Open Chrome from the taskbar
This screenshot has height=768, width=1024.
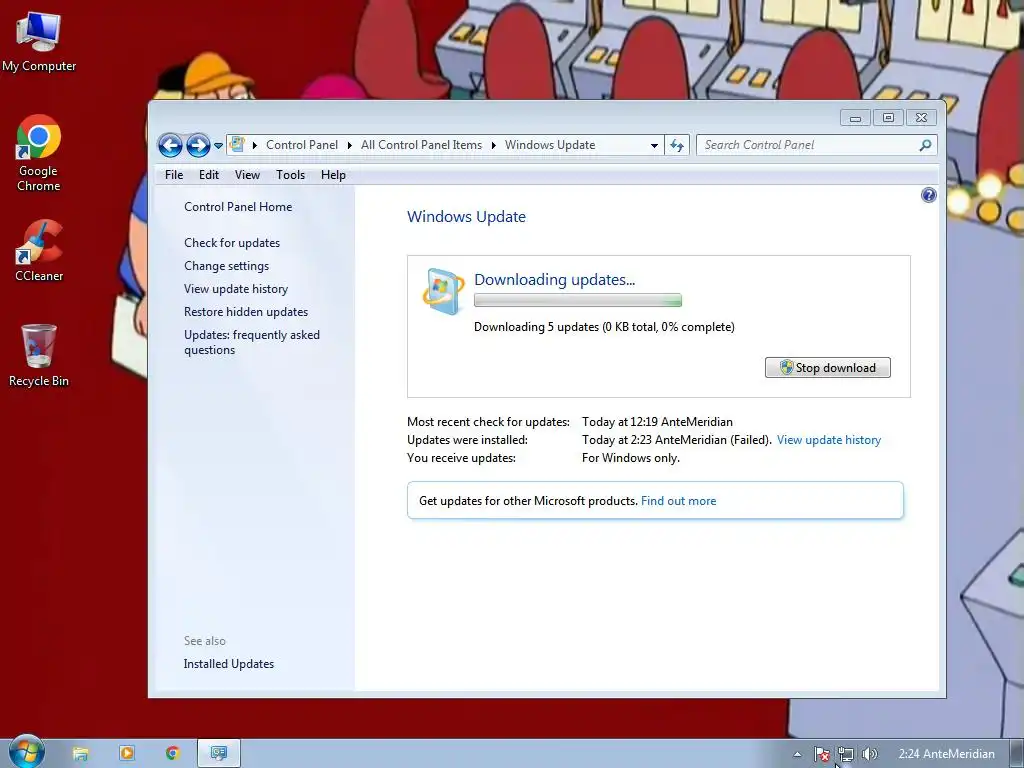click(x=172, y=754)
